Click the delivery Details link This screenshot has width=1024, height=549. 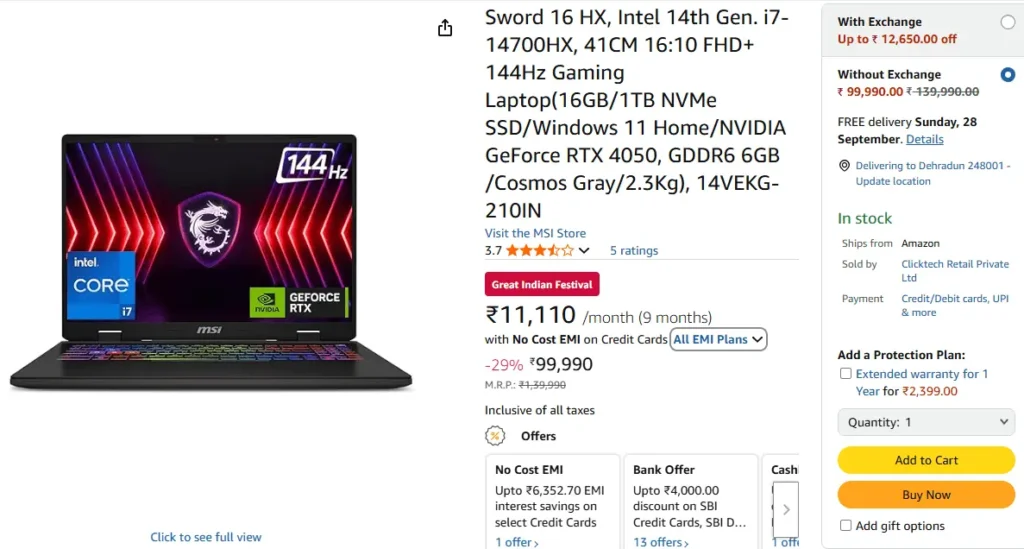(x=924, y=140)
